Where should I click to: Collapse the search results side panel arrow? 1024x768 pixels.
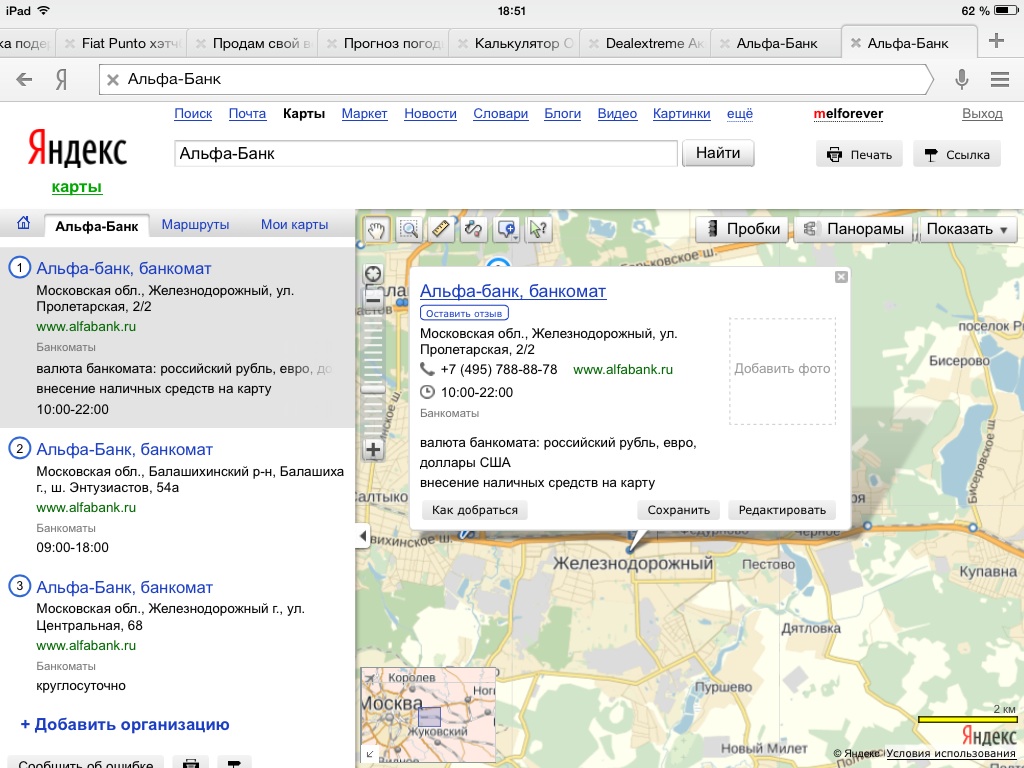[x=363, y=536]
